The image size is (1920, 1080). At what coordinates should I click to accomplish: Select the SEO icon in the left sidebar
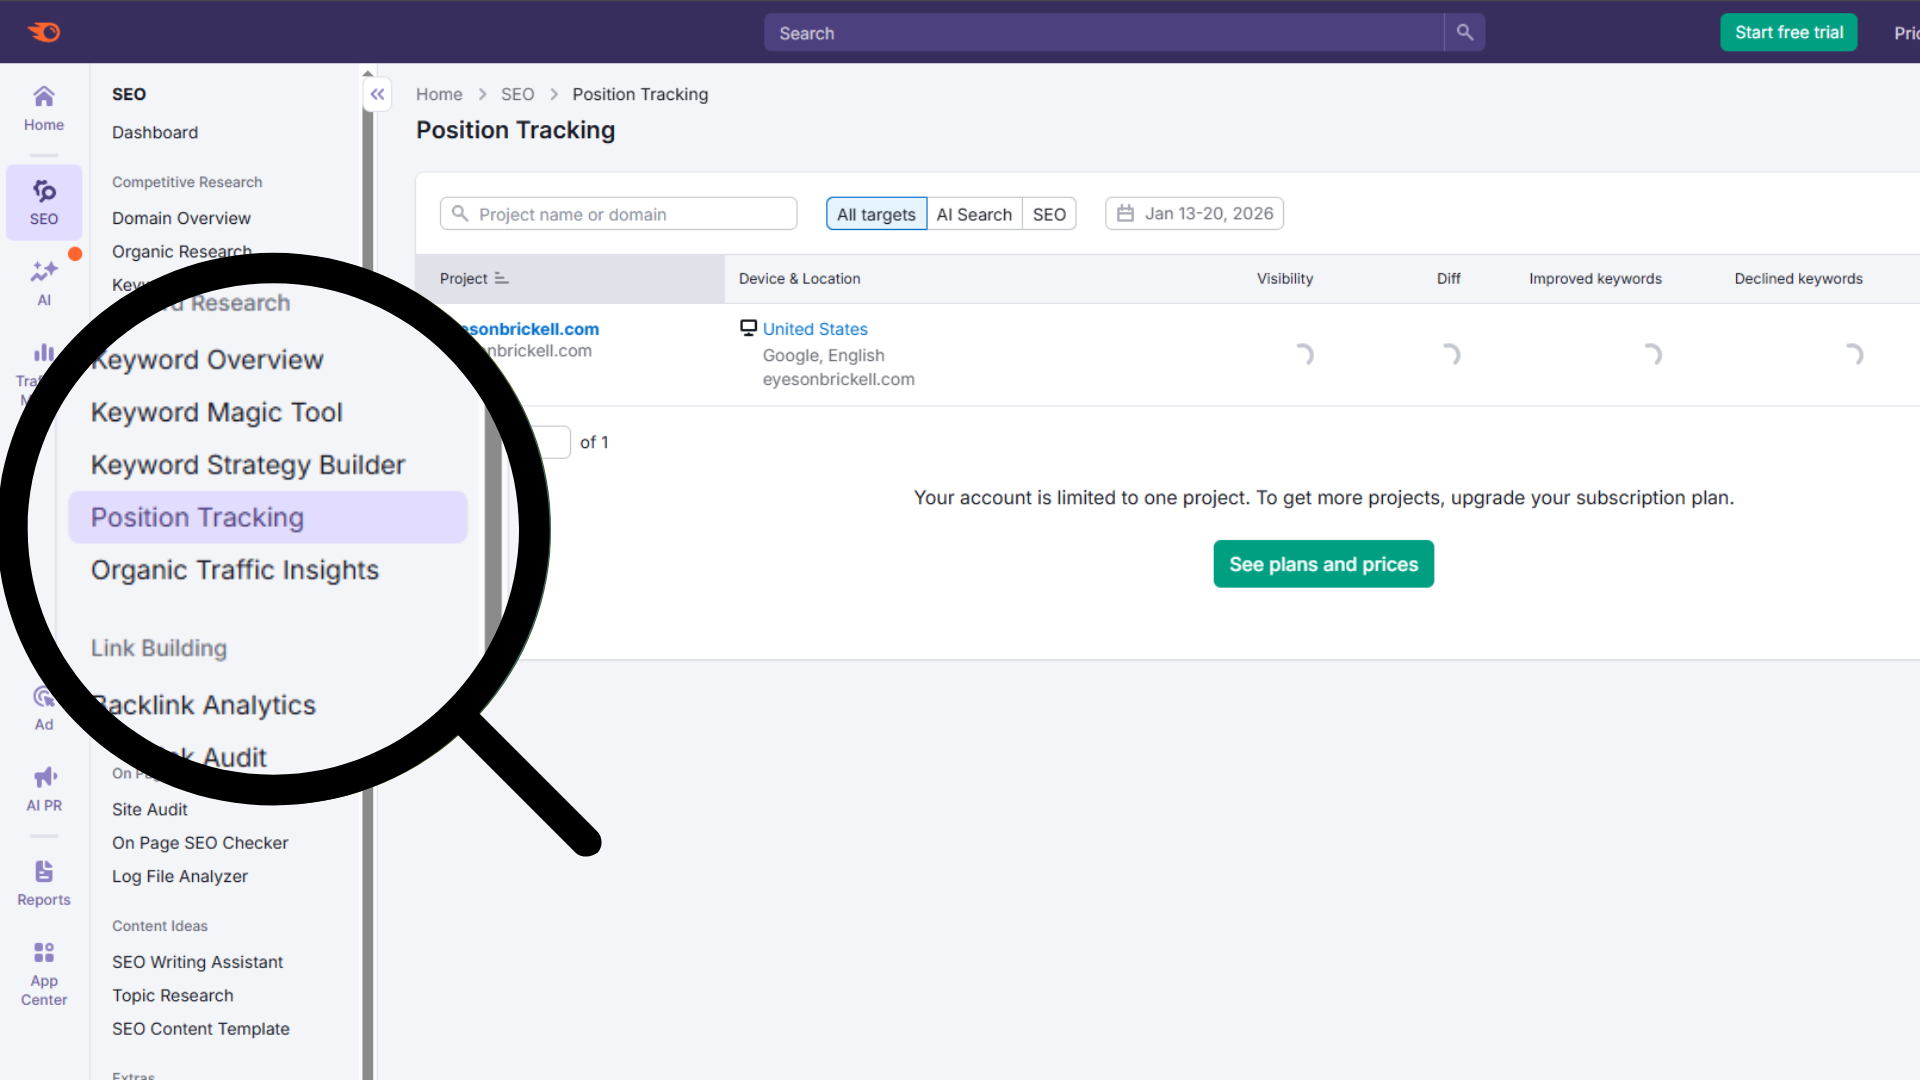pos(43,200)
